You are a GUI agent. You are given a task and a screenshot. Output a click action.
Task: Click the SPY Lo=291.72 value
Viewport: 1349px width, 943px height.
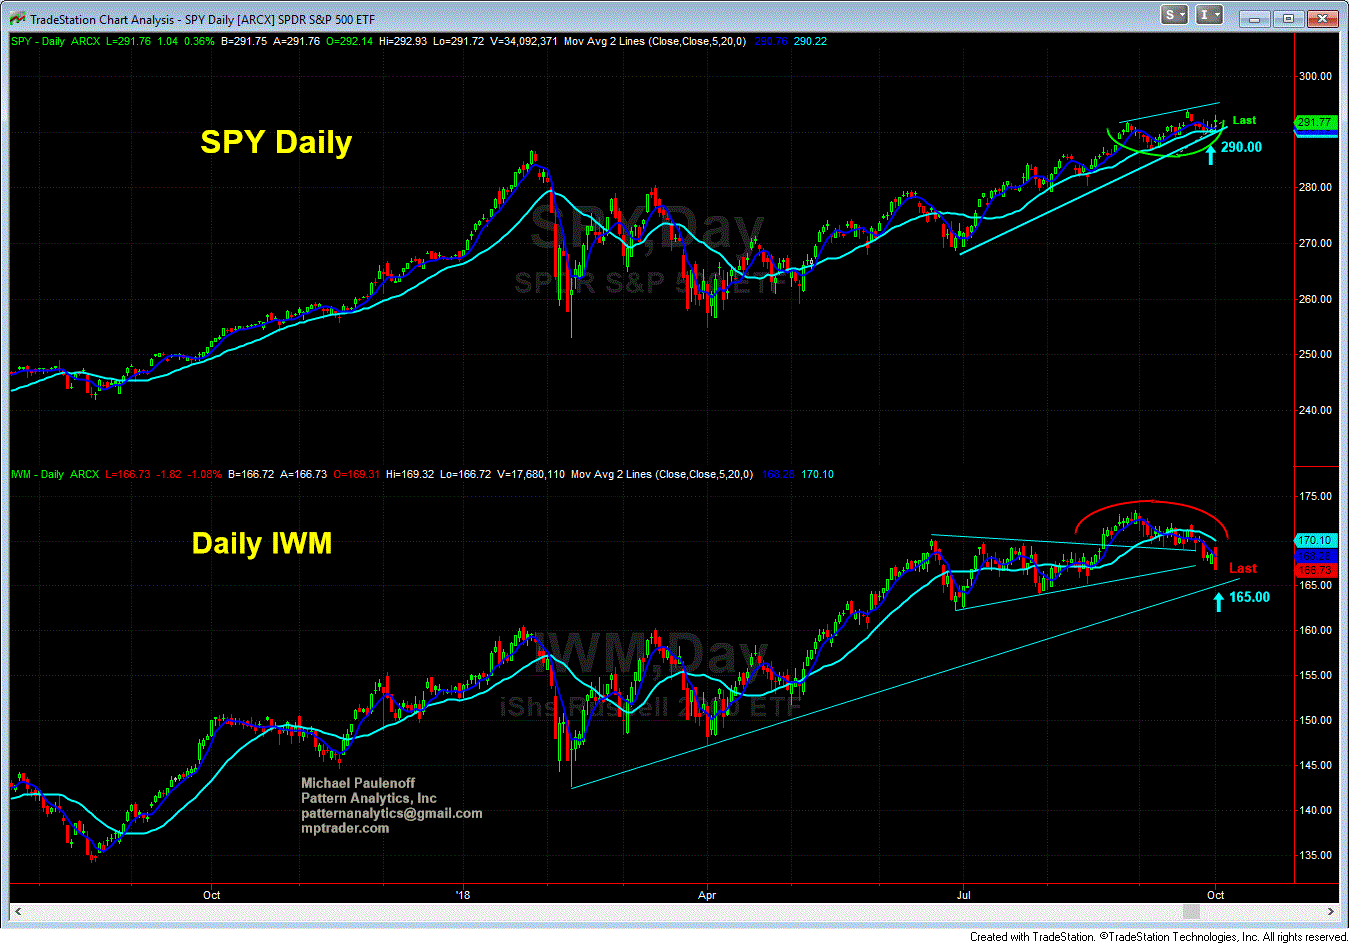click(x=459, y=41)
